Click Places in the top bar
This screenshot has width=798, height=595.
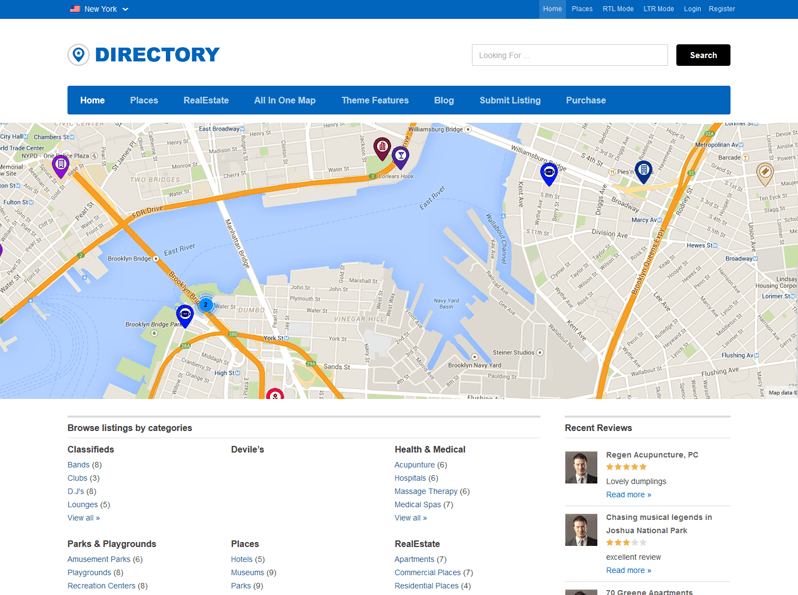click(x=582, y=9)
